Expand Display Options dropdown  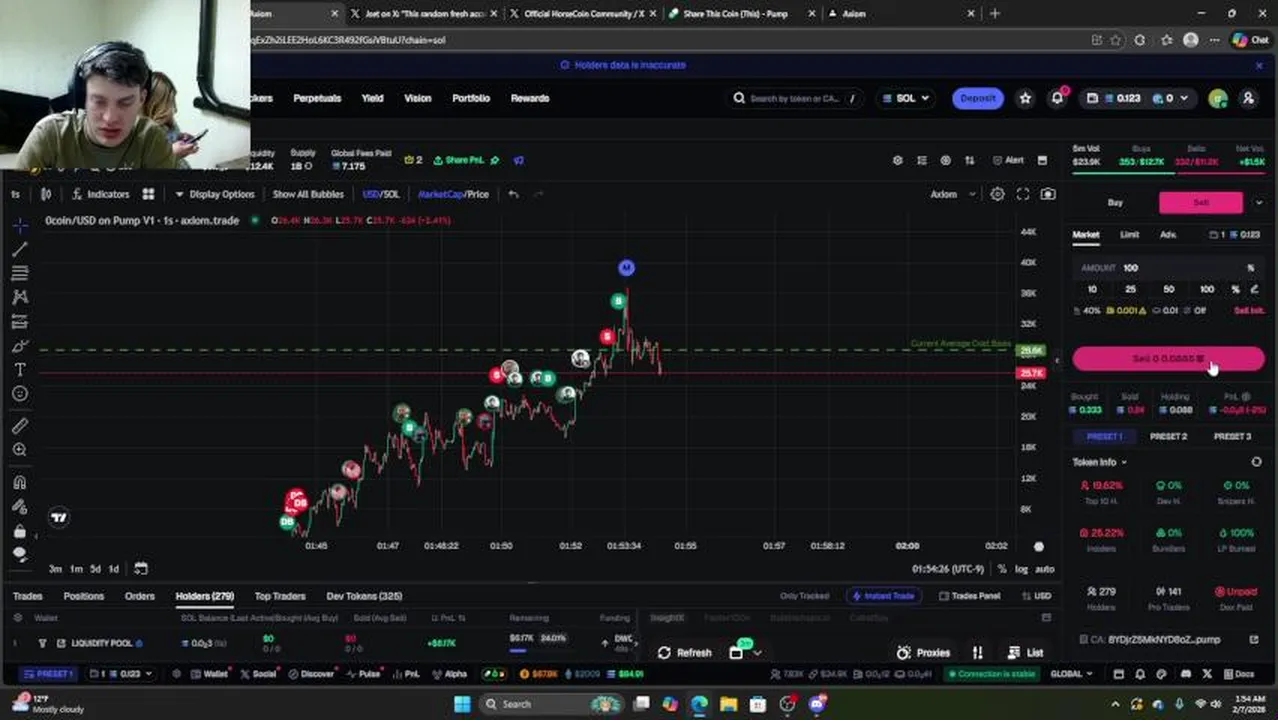point(215,194)
